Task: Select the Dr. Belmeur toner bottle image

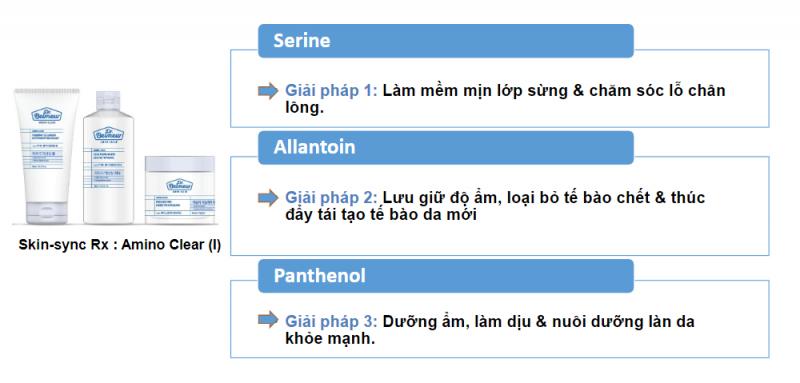Action: coord(109,157)
